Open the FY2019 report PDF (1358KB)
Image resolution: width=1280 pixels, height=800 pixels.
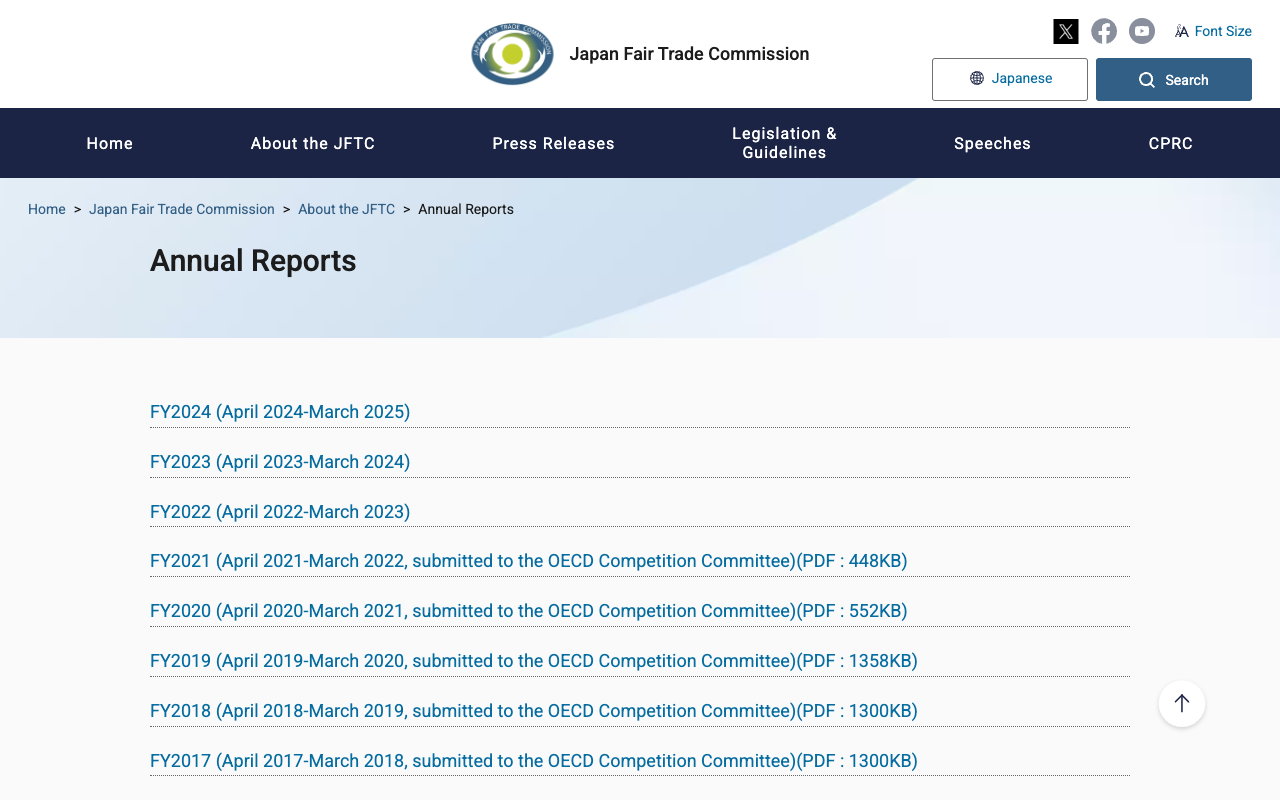(x=534, y=661)
